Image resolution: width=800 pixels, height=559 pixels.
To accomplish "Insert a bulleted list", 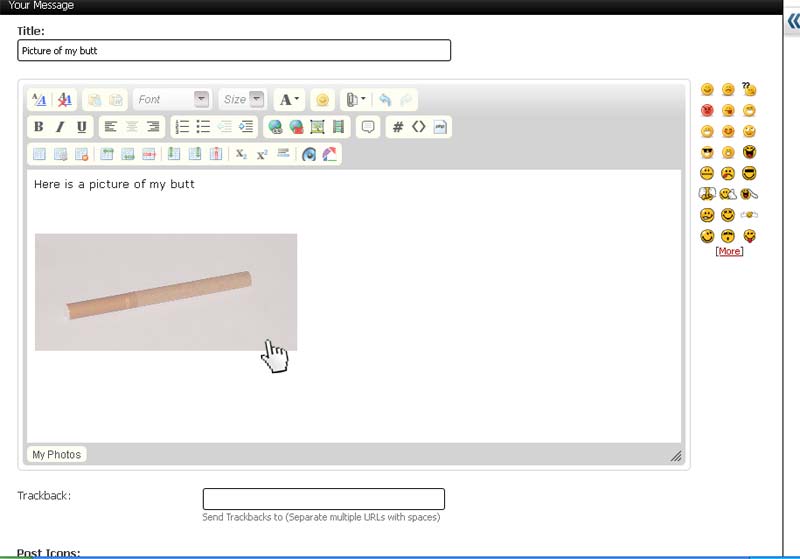I will click(x=203, y=127).
